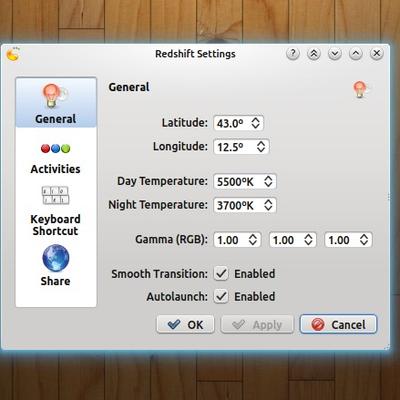This screenshot has width=400, height=400.
Task: Click the Longitude value field
Action: 241,147
